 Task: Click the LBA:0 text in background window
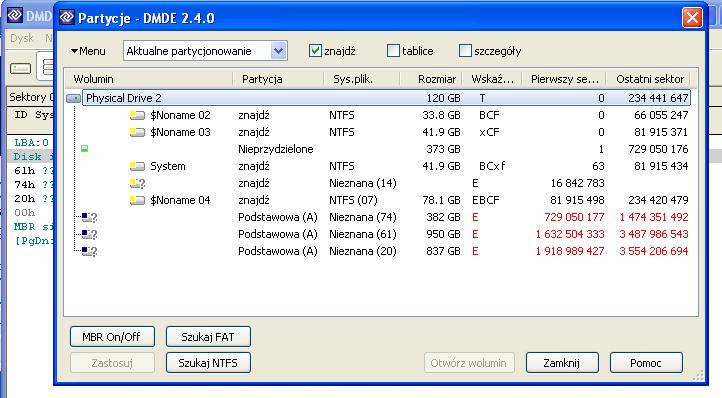31,143
